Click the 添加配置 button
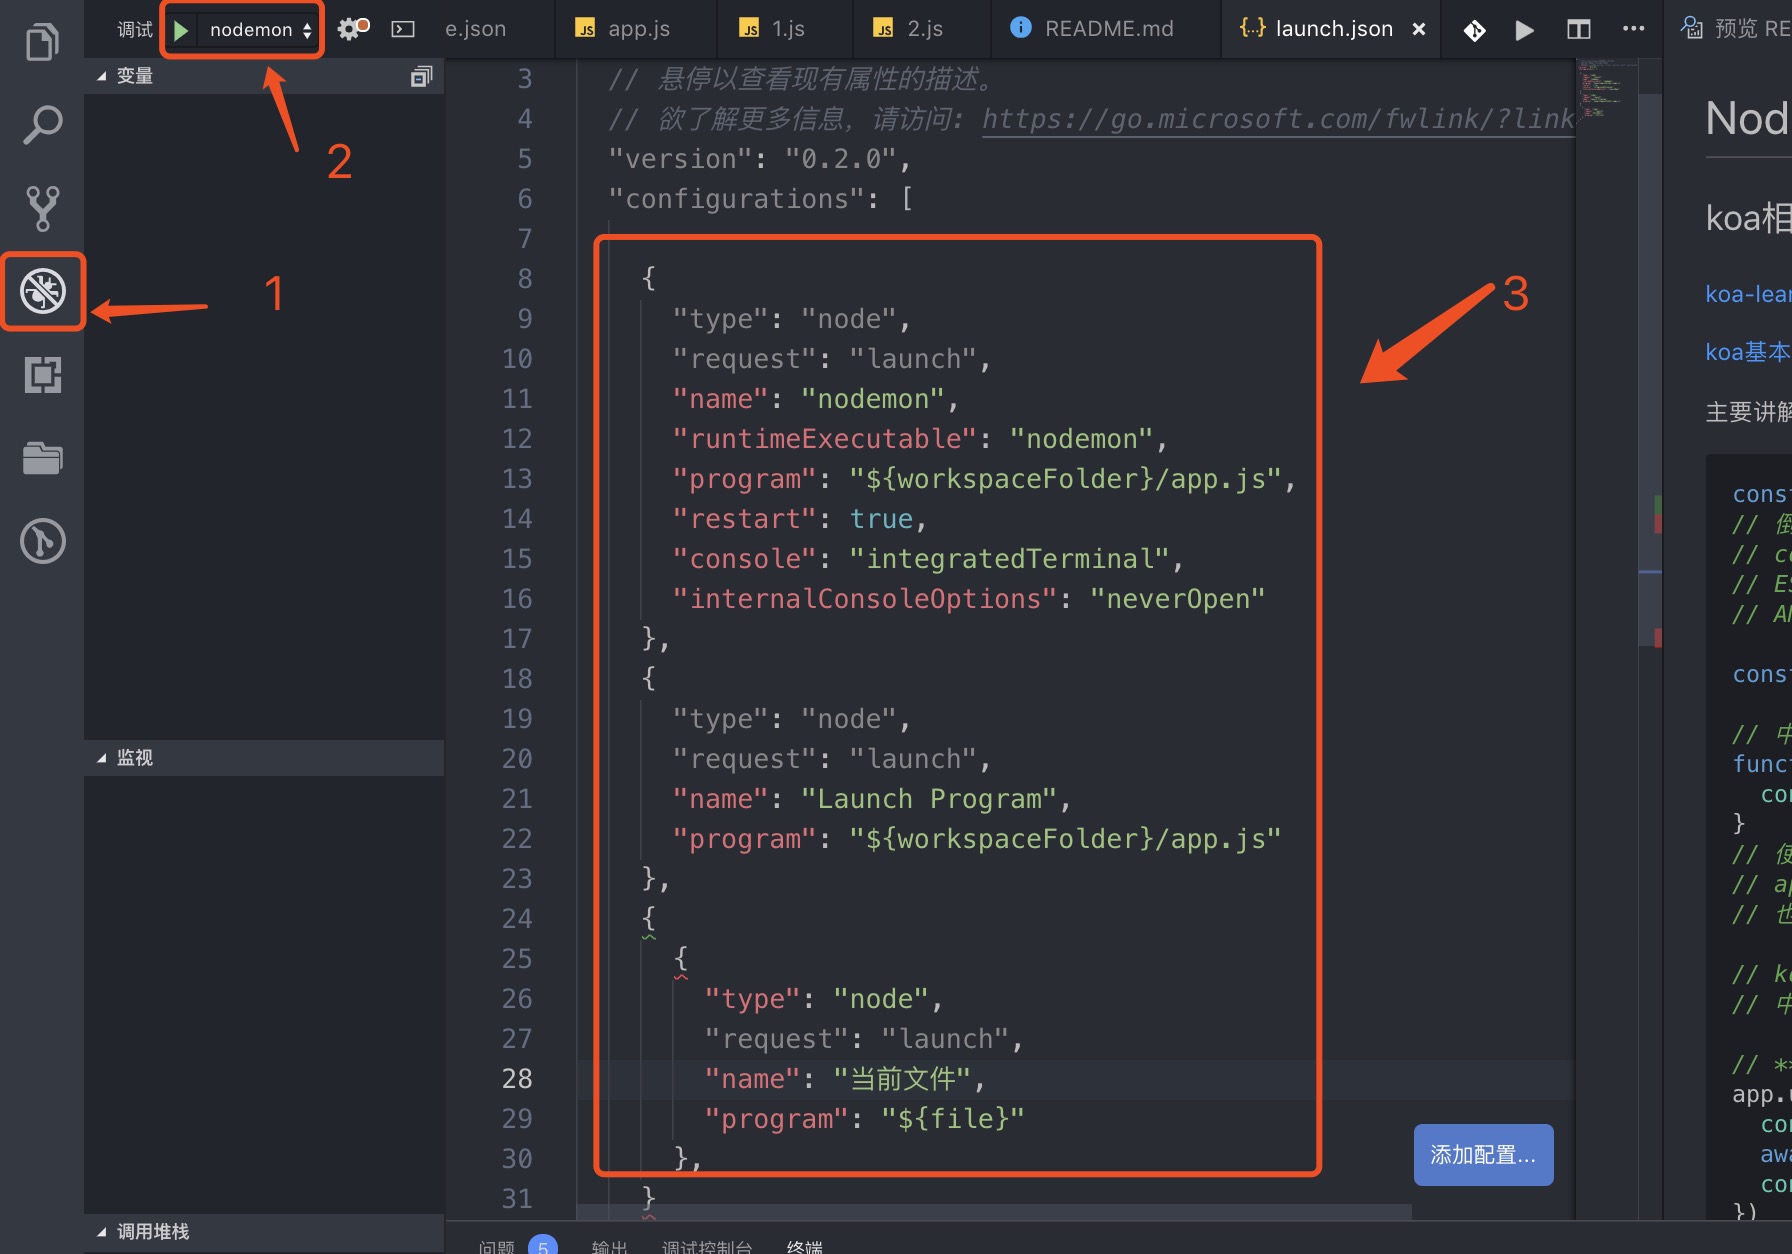The width and height of the screenshot is (1792, 1254). pos(1483,1155)
